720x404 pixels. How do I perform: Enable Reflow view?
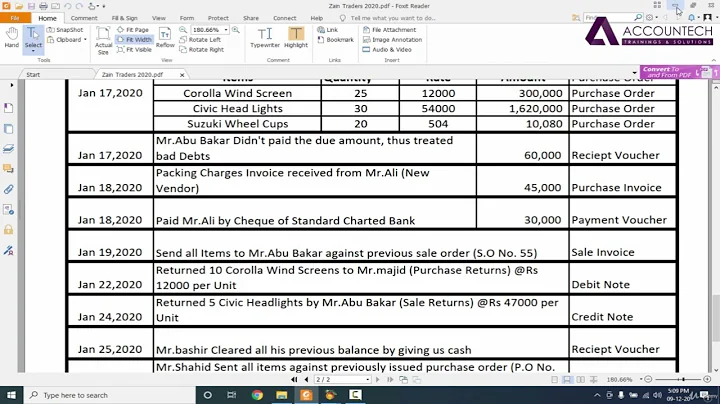click(x=165, y=38)
